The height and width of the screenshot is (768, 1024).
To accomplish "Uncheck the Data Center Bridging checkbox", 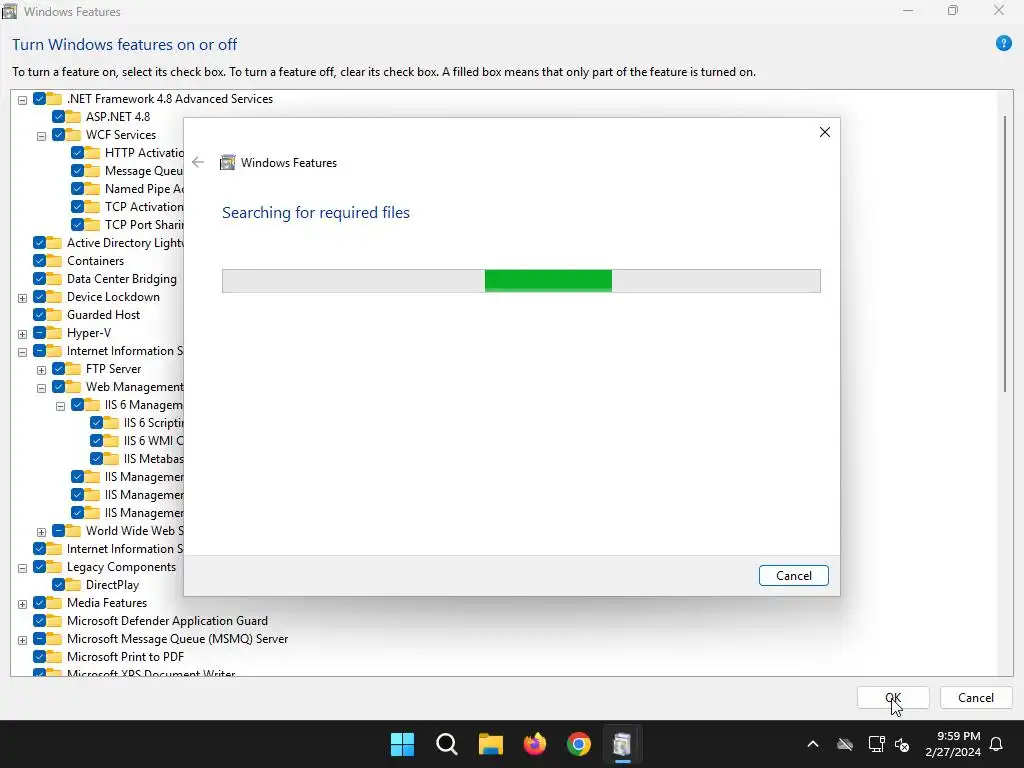I will pyautogui.click(x=39, y=278).
